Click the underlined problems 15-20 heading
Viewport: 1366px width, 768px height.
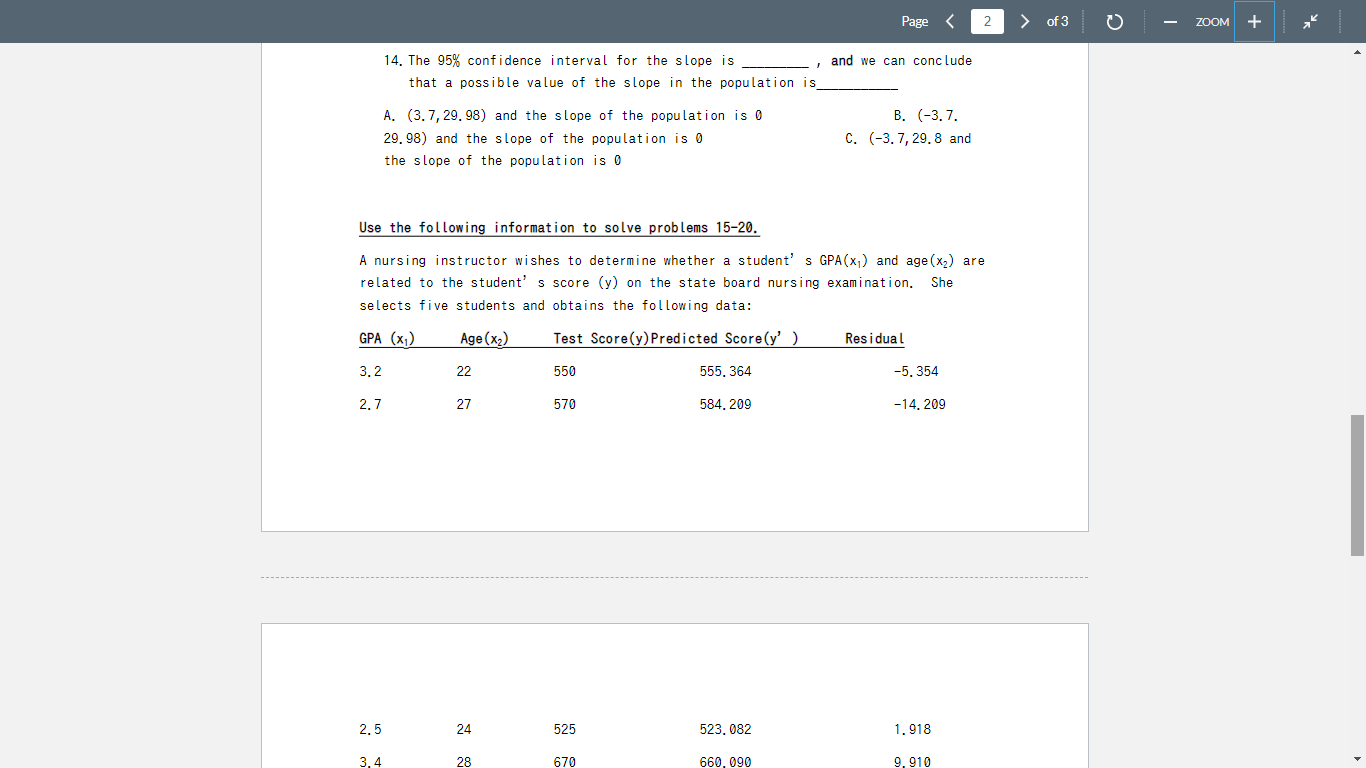(x=558, y=227)
